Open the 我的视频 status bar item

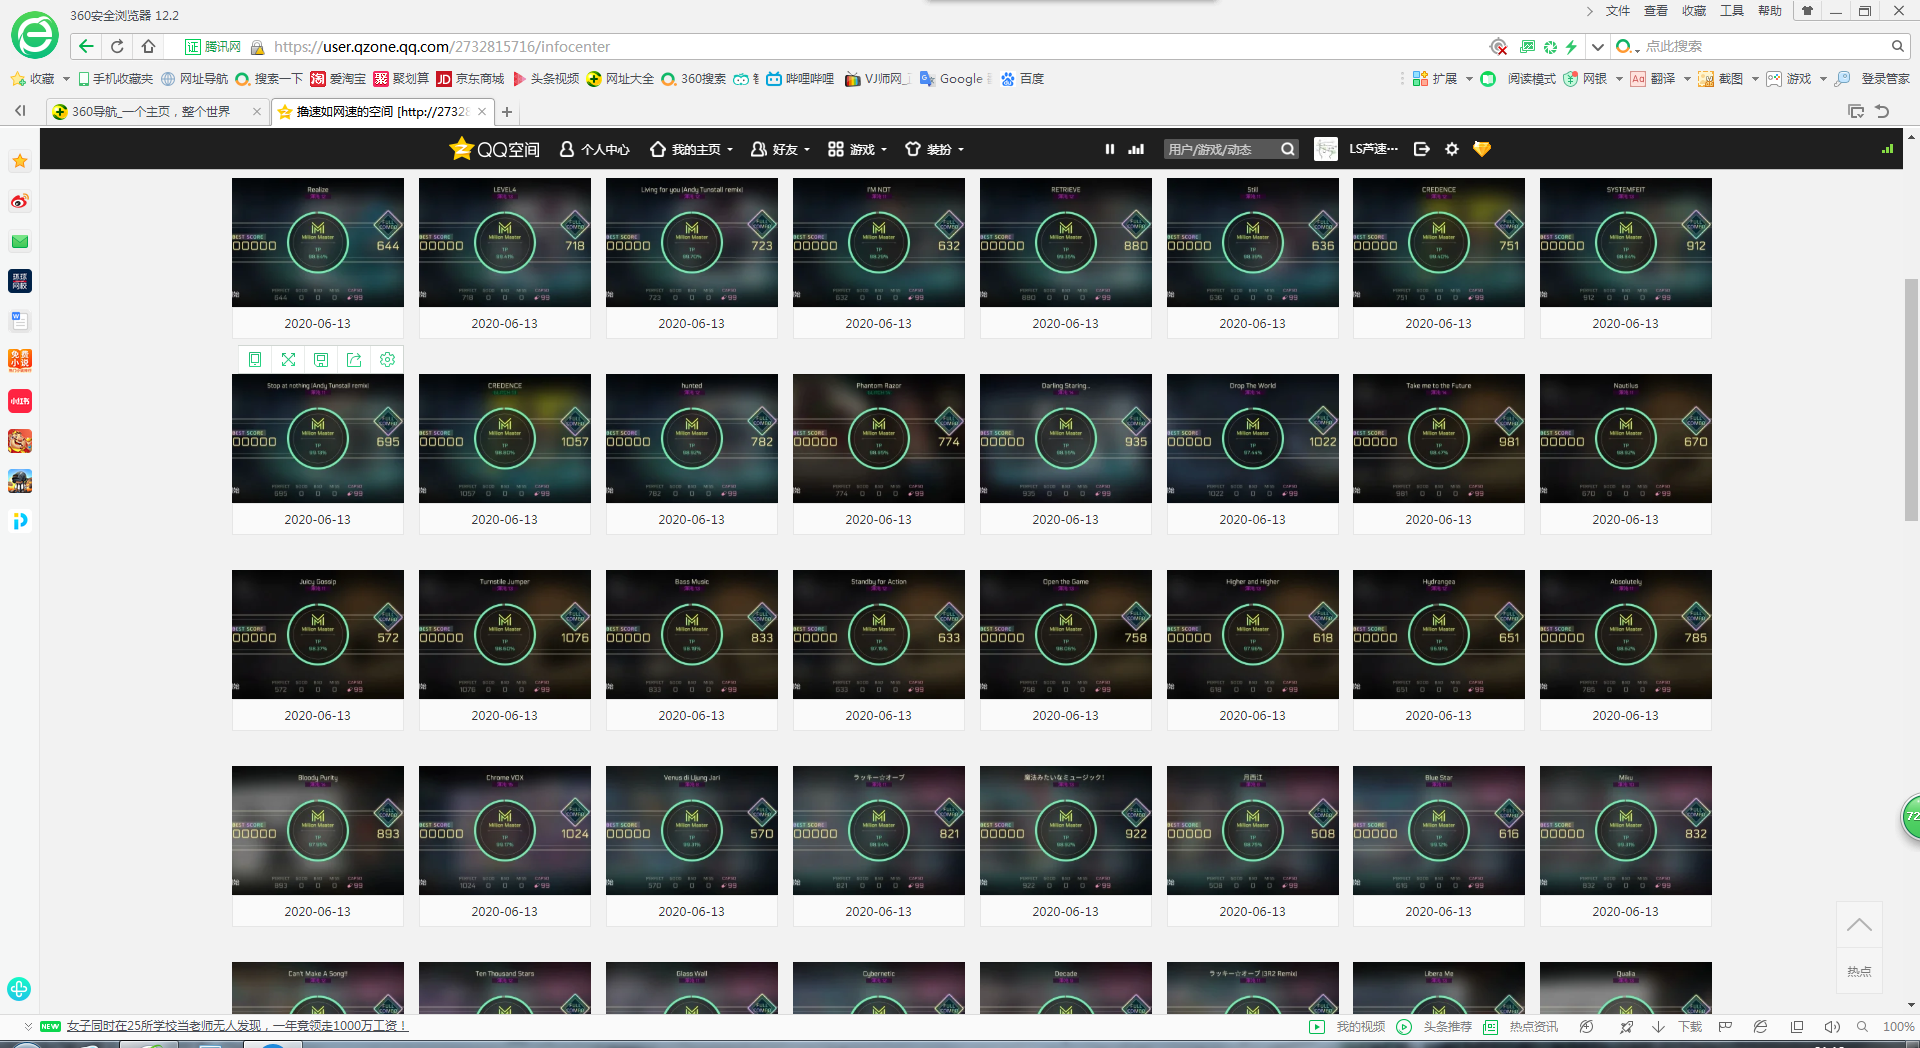click(x=1347, y=1026)
